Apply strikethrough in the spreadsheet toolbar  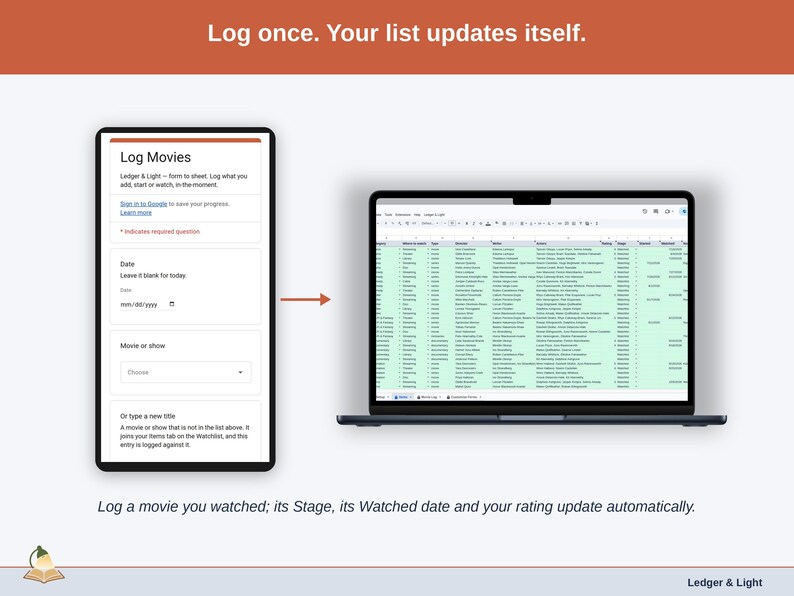pos(481,223)
